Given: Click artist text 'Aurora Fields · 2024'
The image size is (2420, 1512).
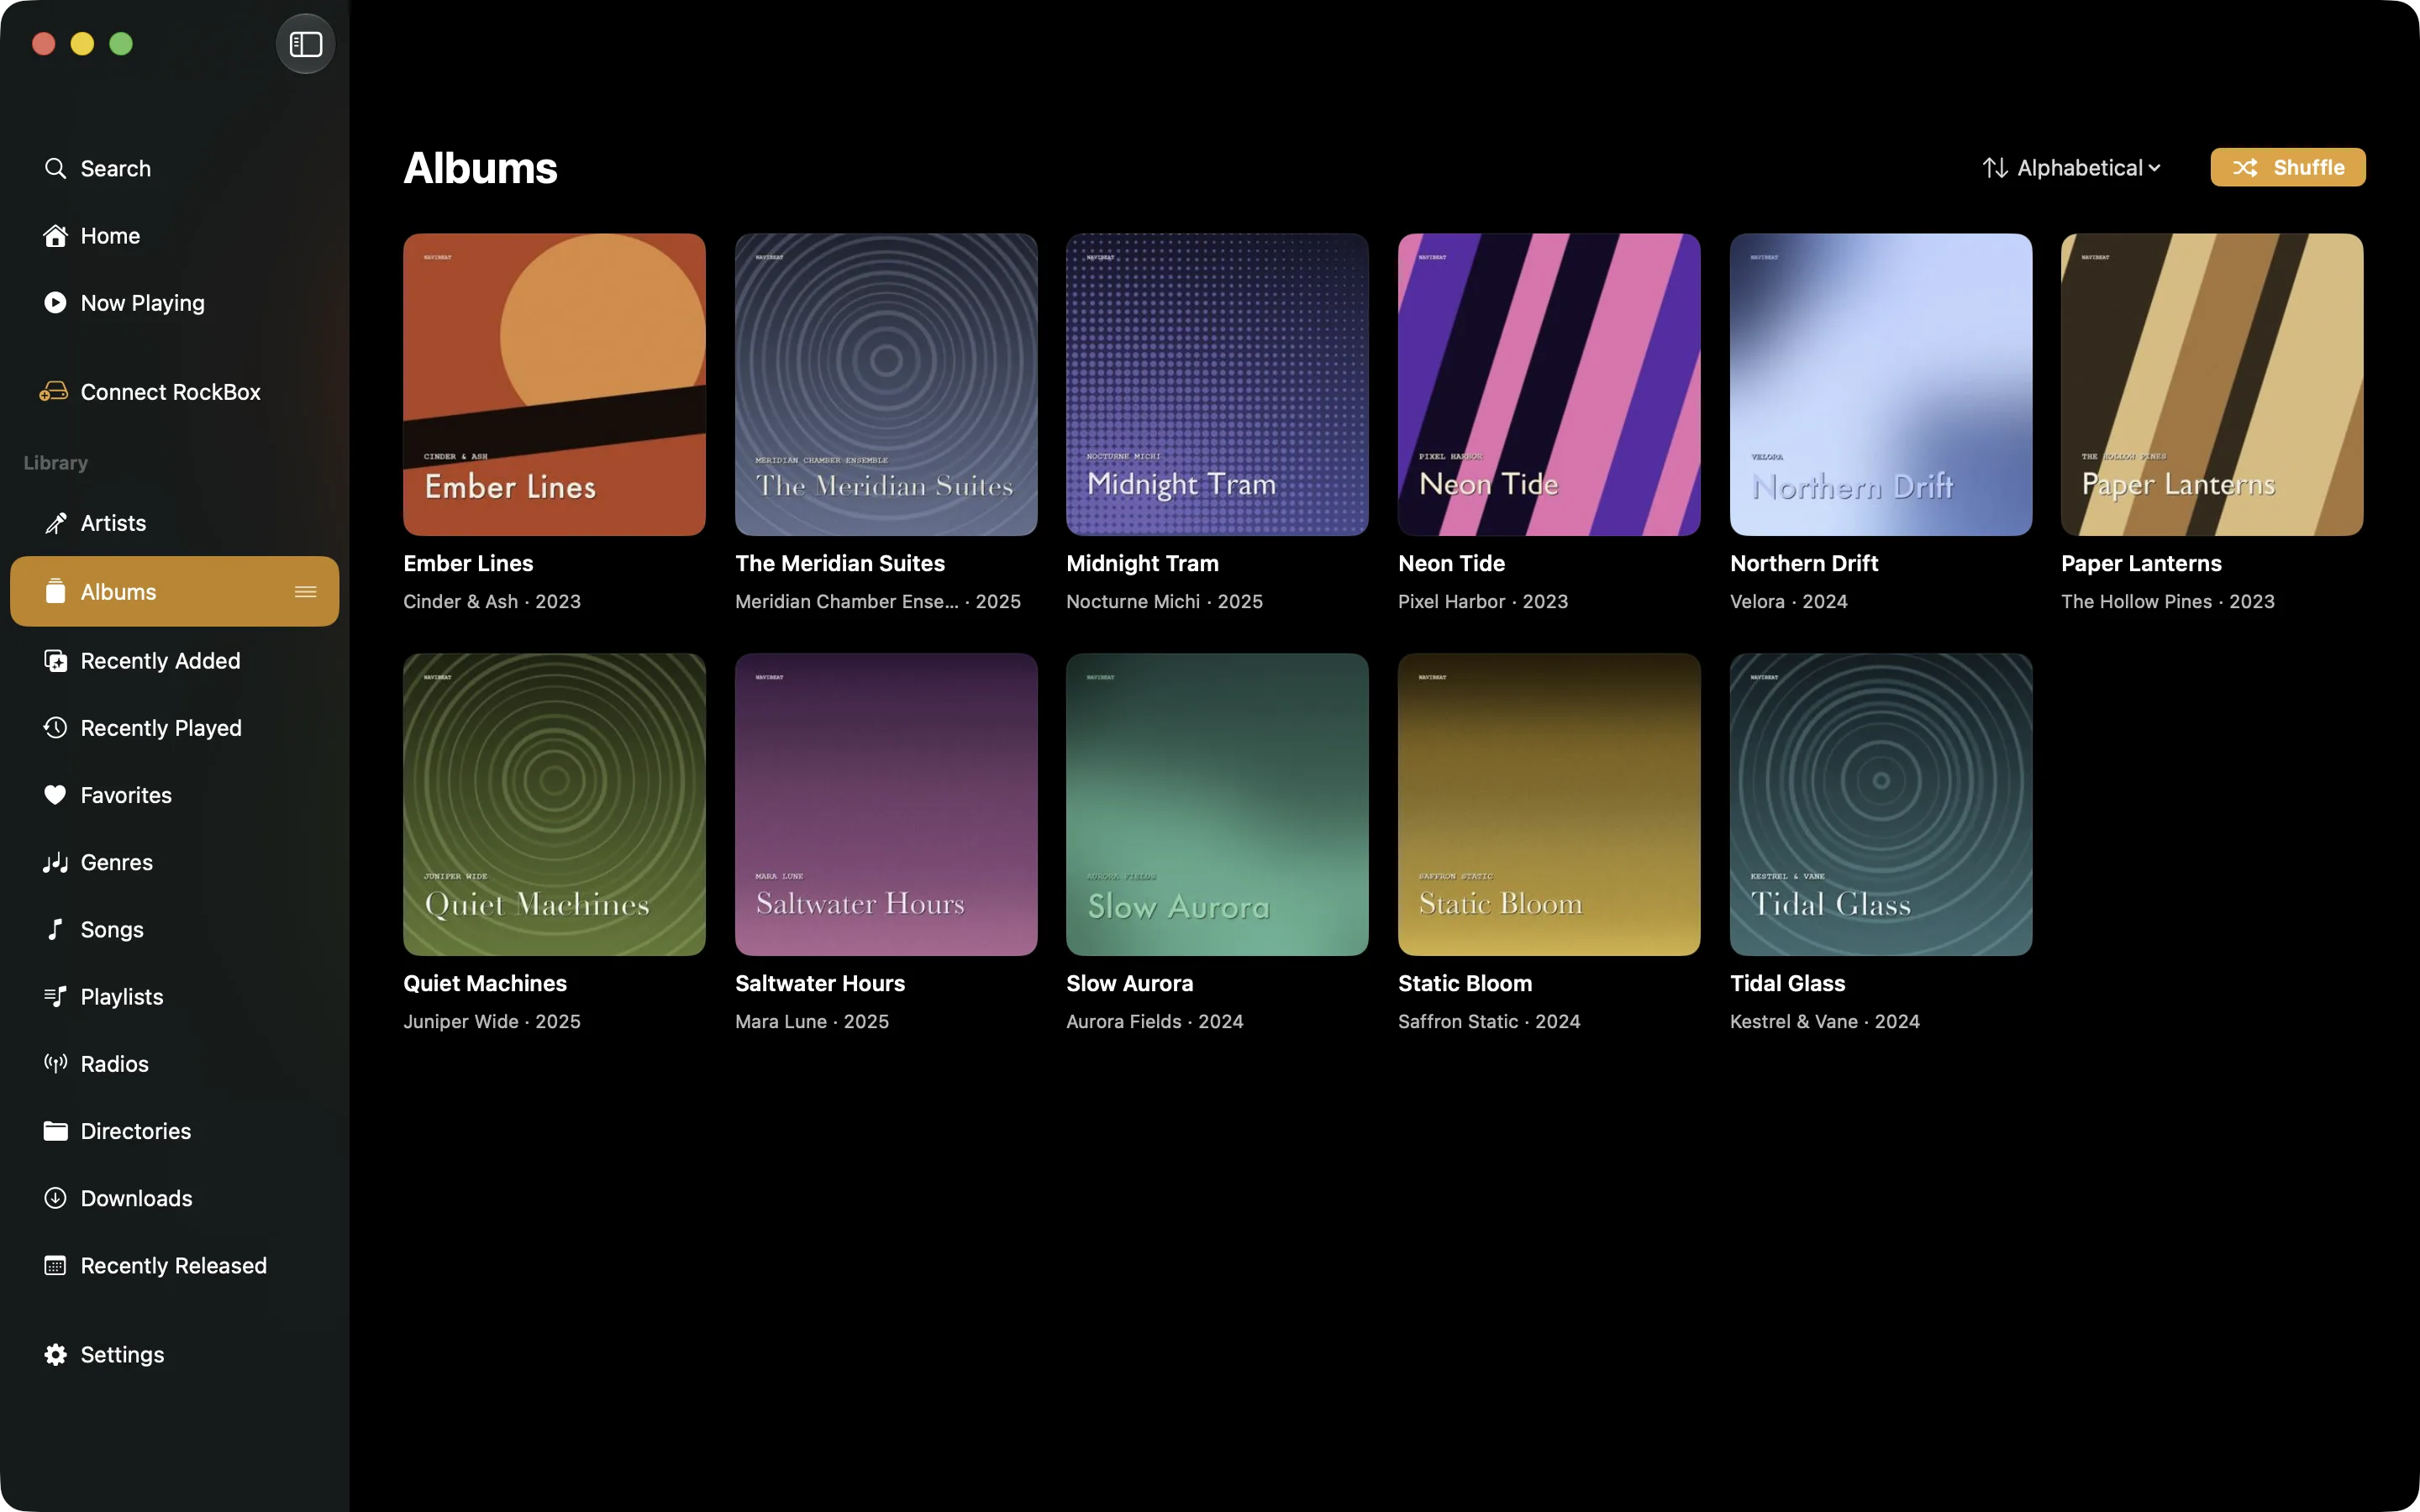Looking at the screenshot, I should point(1155,1021).
